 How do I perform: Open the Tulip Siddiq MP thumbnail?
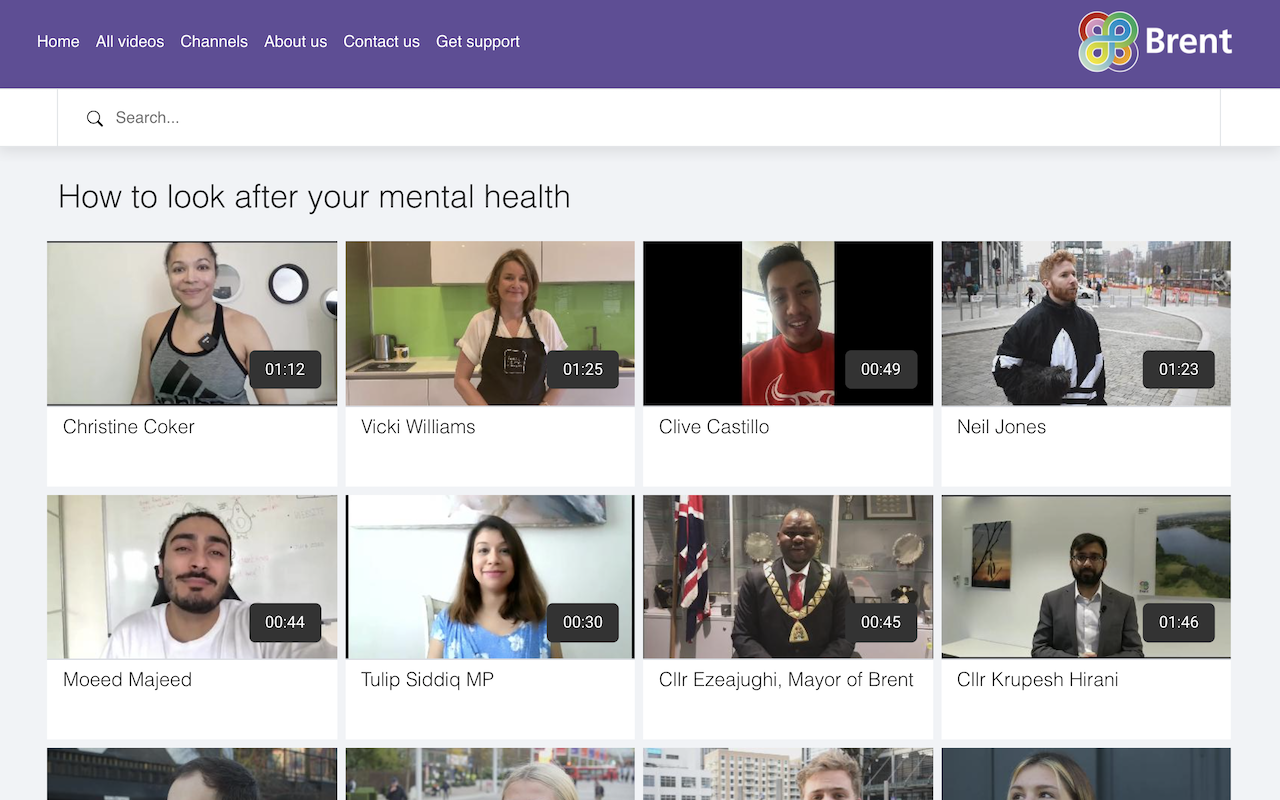tap(490, 577)
